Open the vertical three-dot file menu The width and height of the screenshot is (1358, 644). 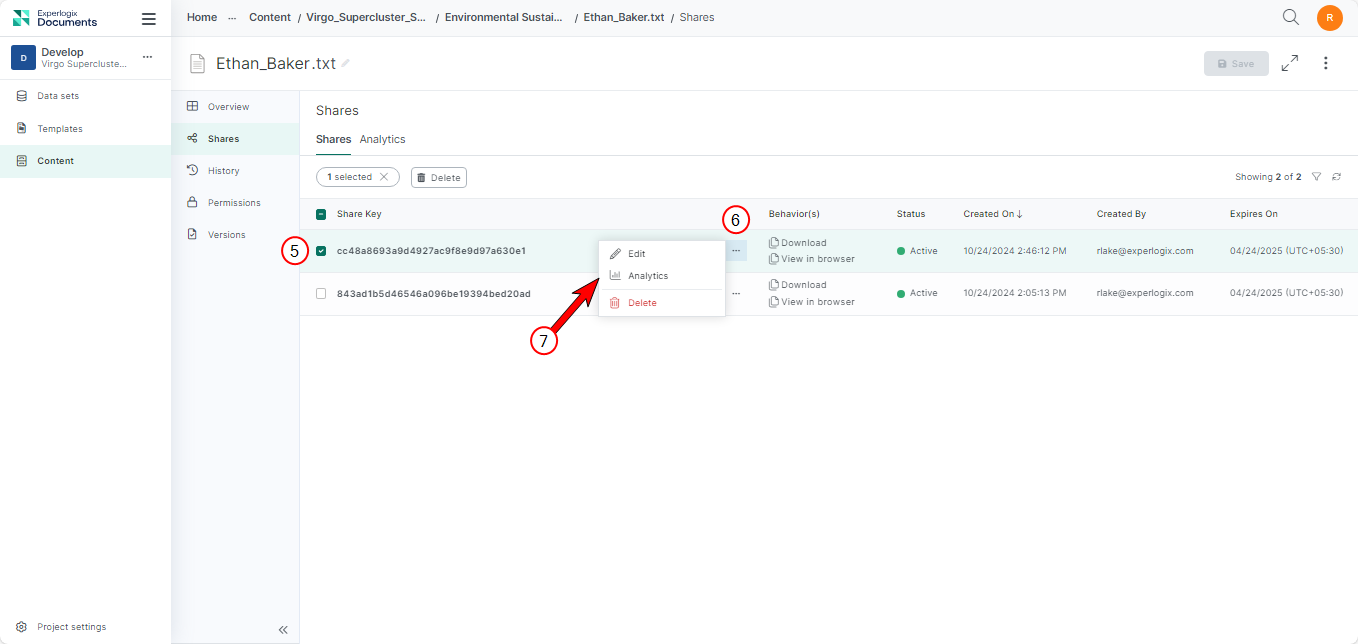[1326, 63]
